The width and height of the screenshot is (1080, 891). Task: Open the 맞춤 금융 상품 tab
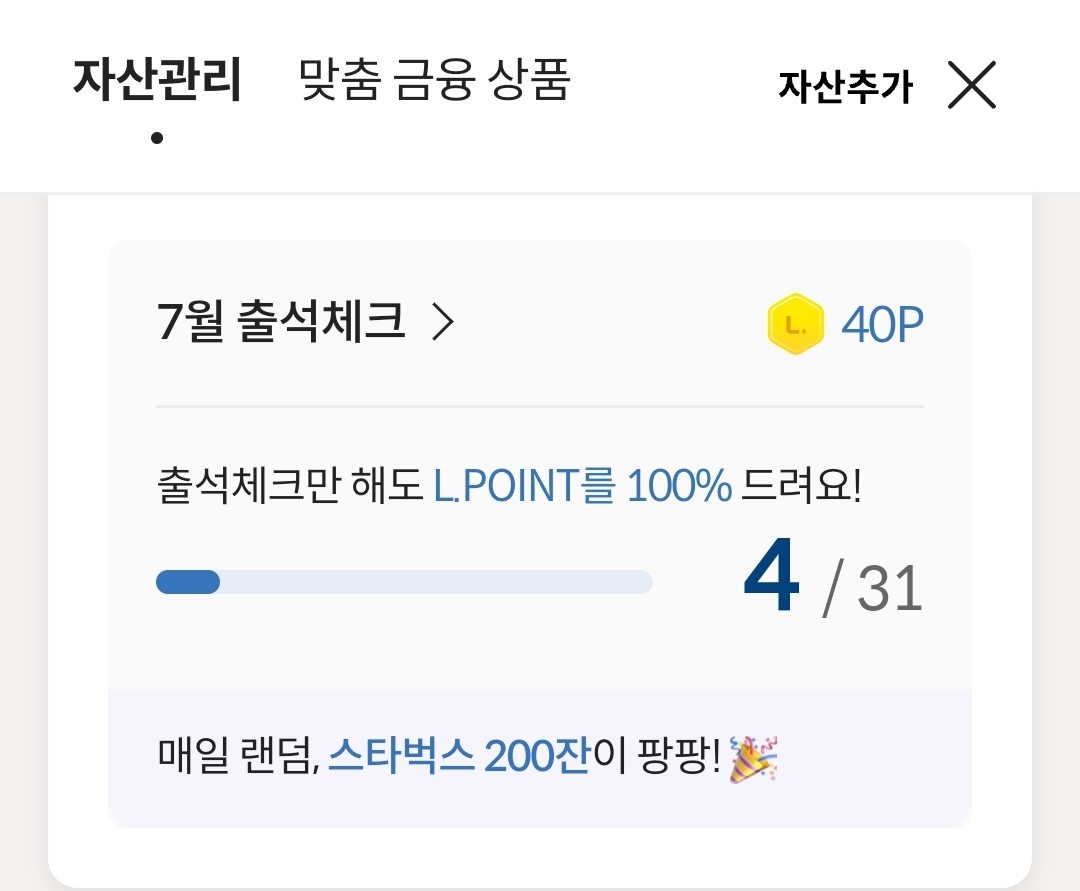[x=434, y=82]
